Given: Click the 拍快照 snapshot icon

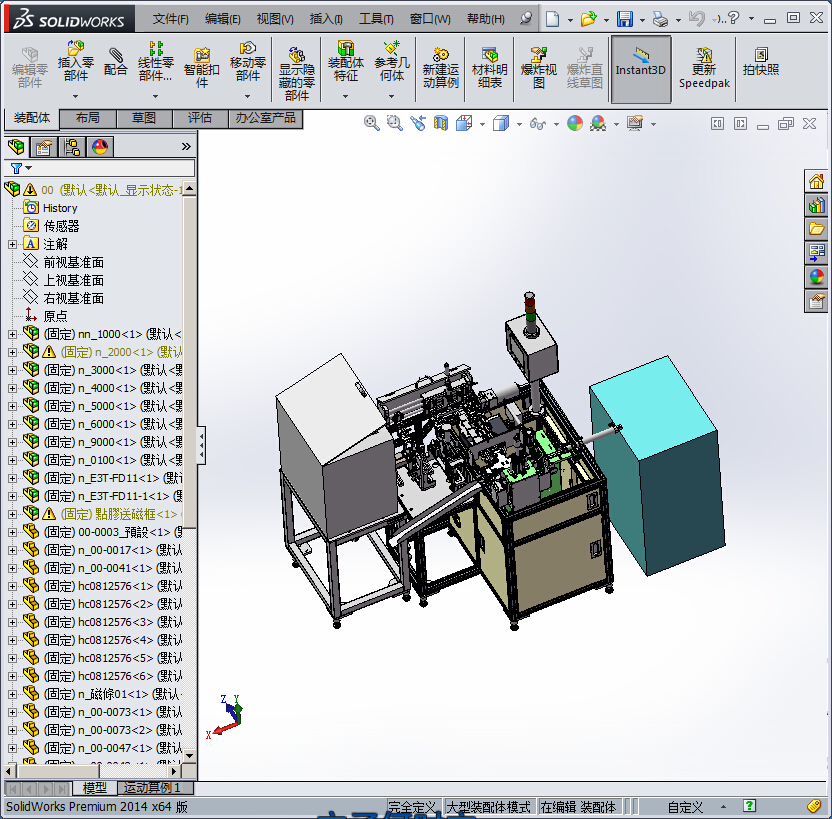Looking at the screenshot, I should coord(760,61).
